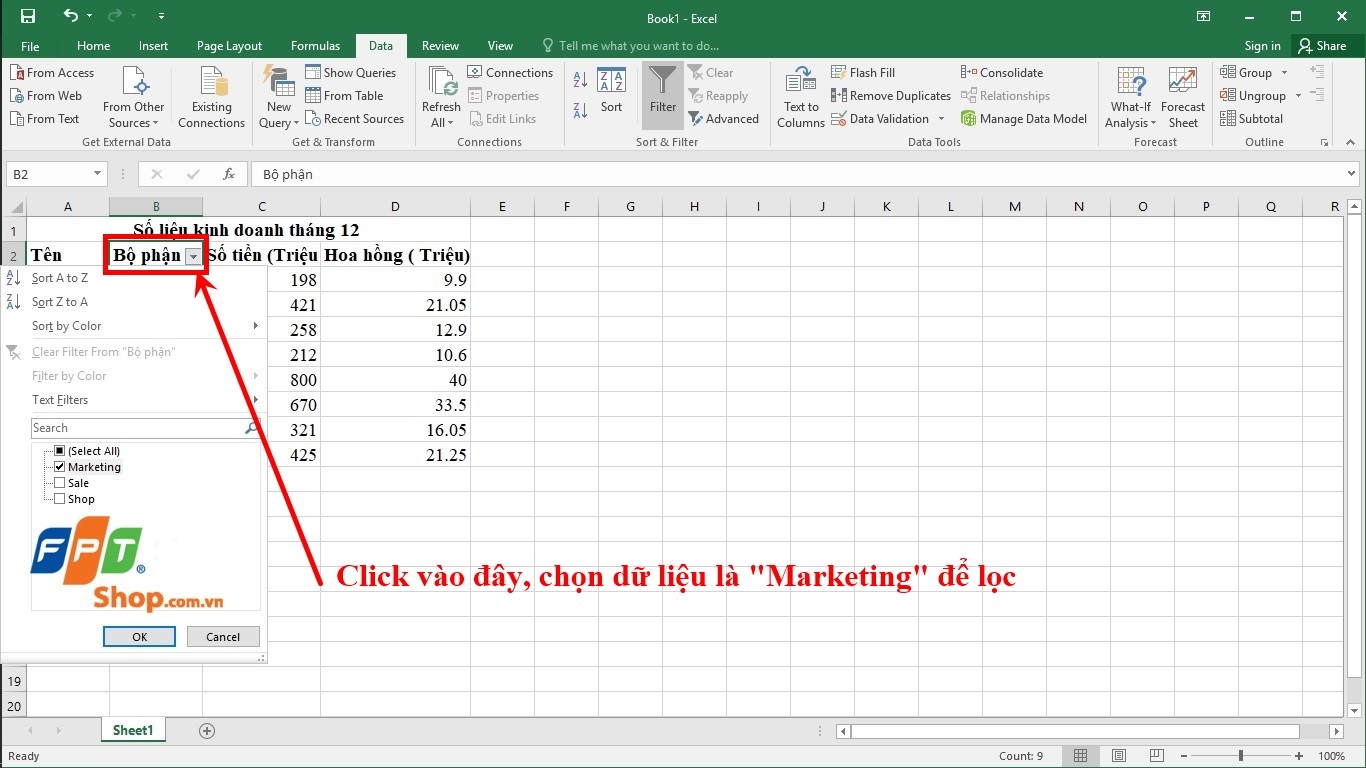Open Connections in the Data ribbon
This screenshot has height=768, width=1366.
point(510,73)
